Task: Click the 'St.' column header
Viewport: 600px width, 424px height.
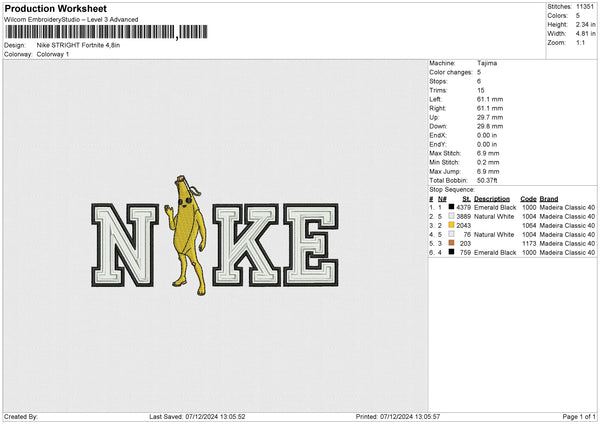Action: point(466,199)
